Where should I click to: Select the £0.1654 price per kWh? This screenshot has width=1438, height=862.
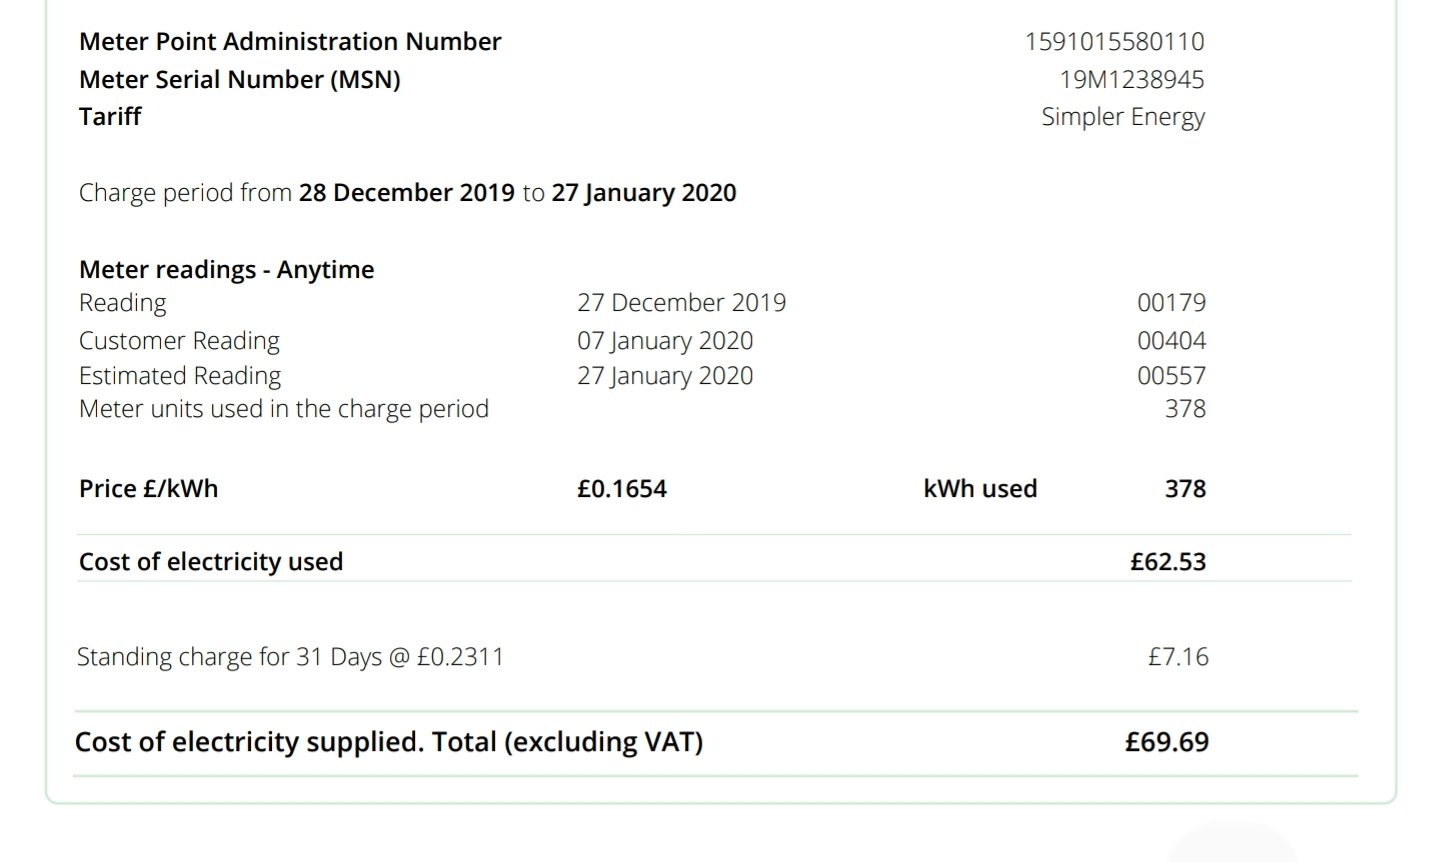(622, 489)
